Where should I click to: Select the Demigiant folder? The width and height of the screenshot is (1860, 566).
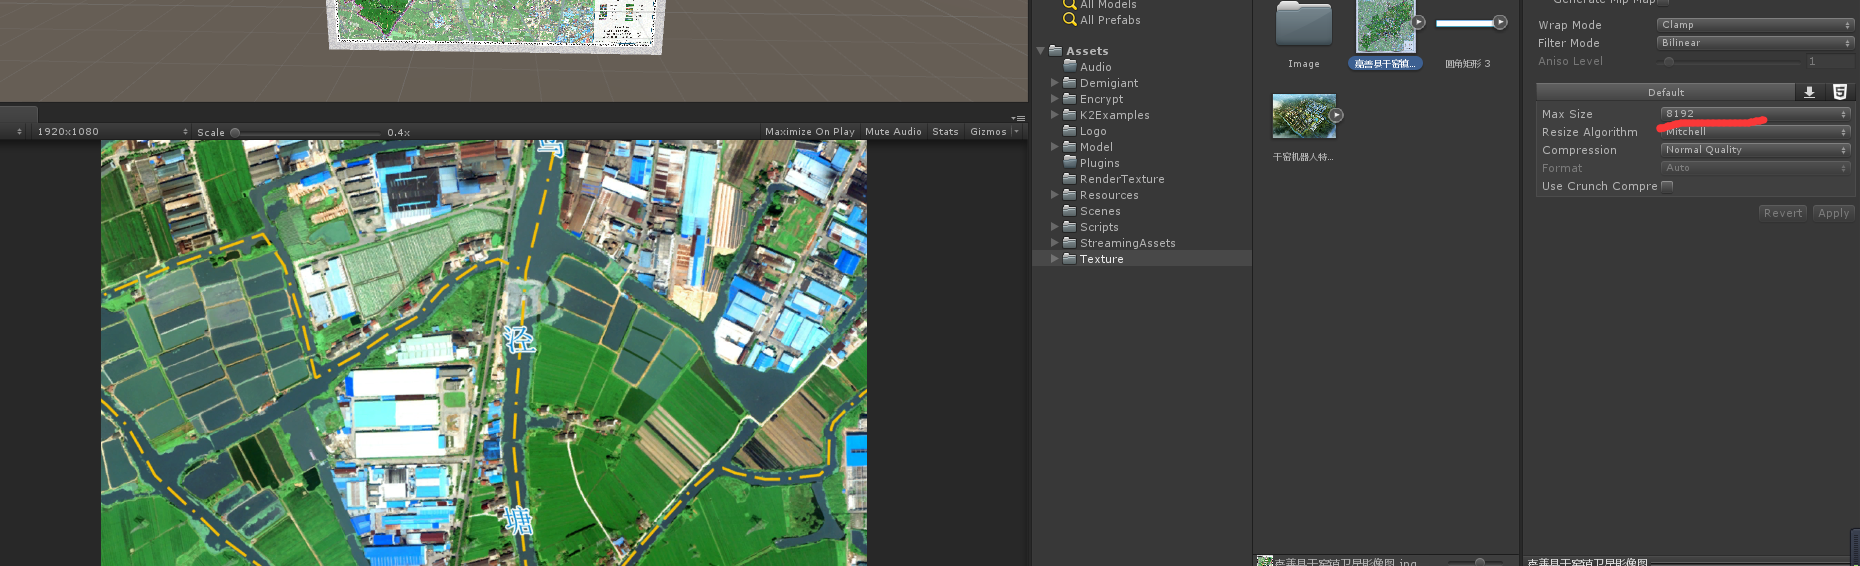(x=1109, y=83)
